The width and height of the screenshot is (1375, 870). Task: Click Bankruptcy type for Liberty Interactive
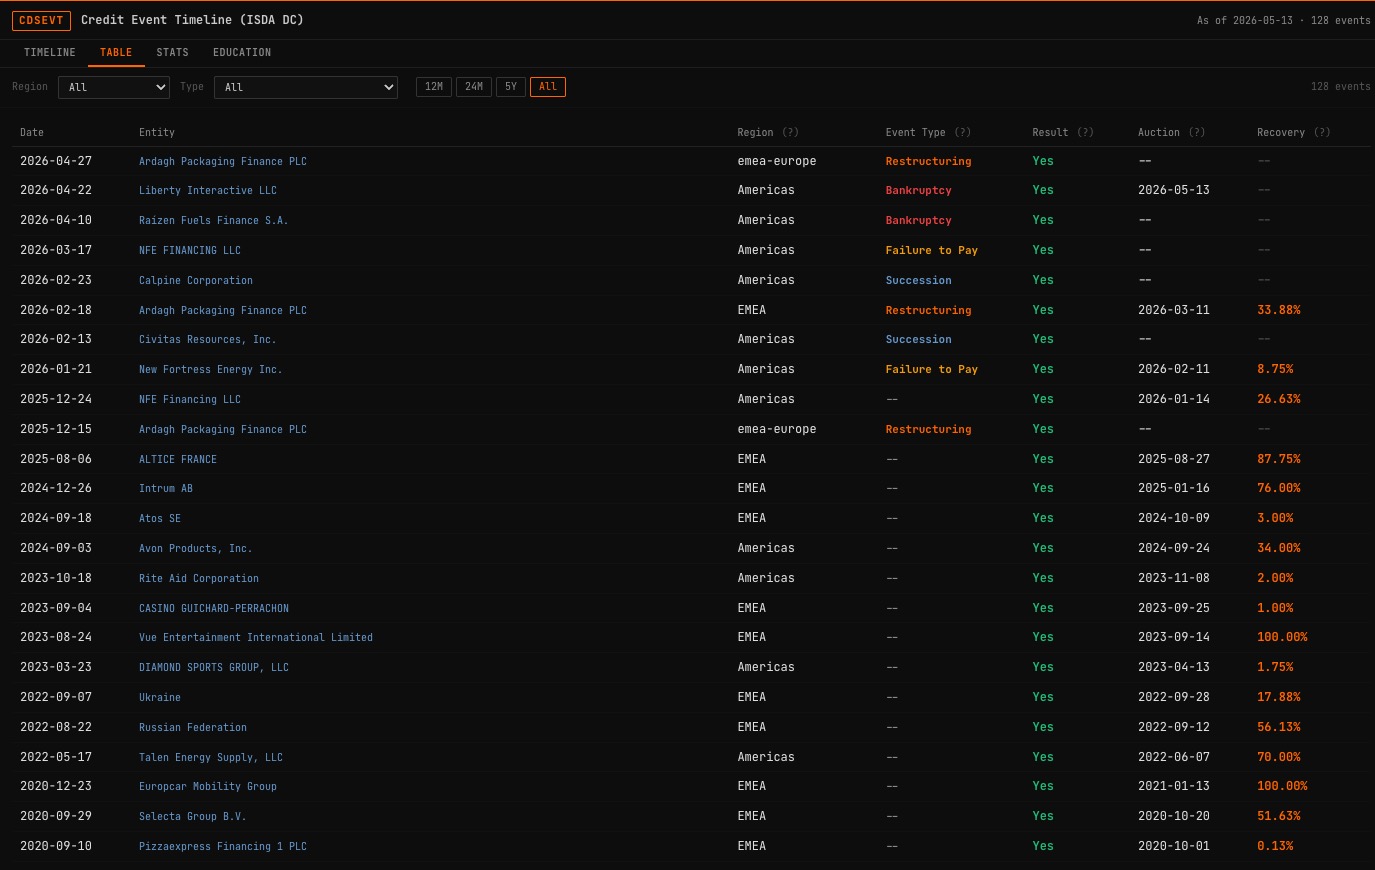point(919,190)
